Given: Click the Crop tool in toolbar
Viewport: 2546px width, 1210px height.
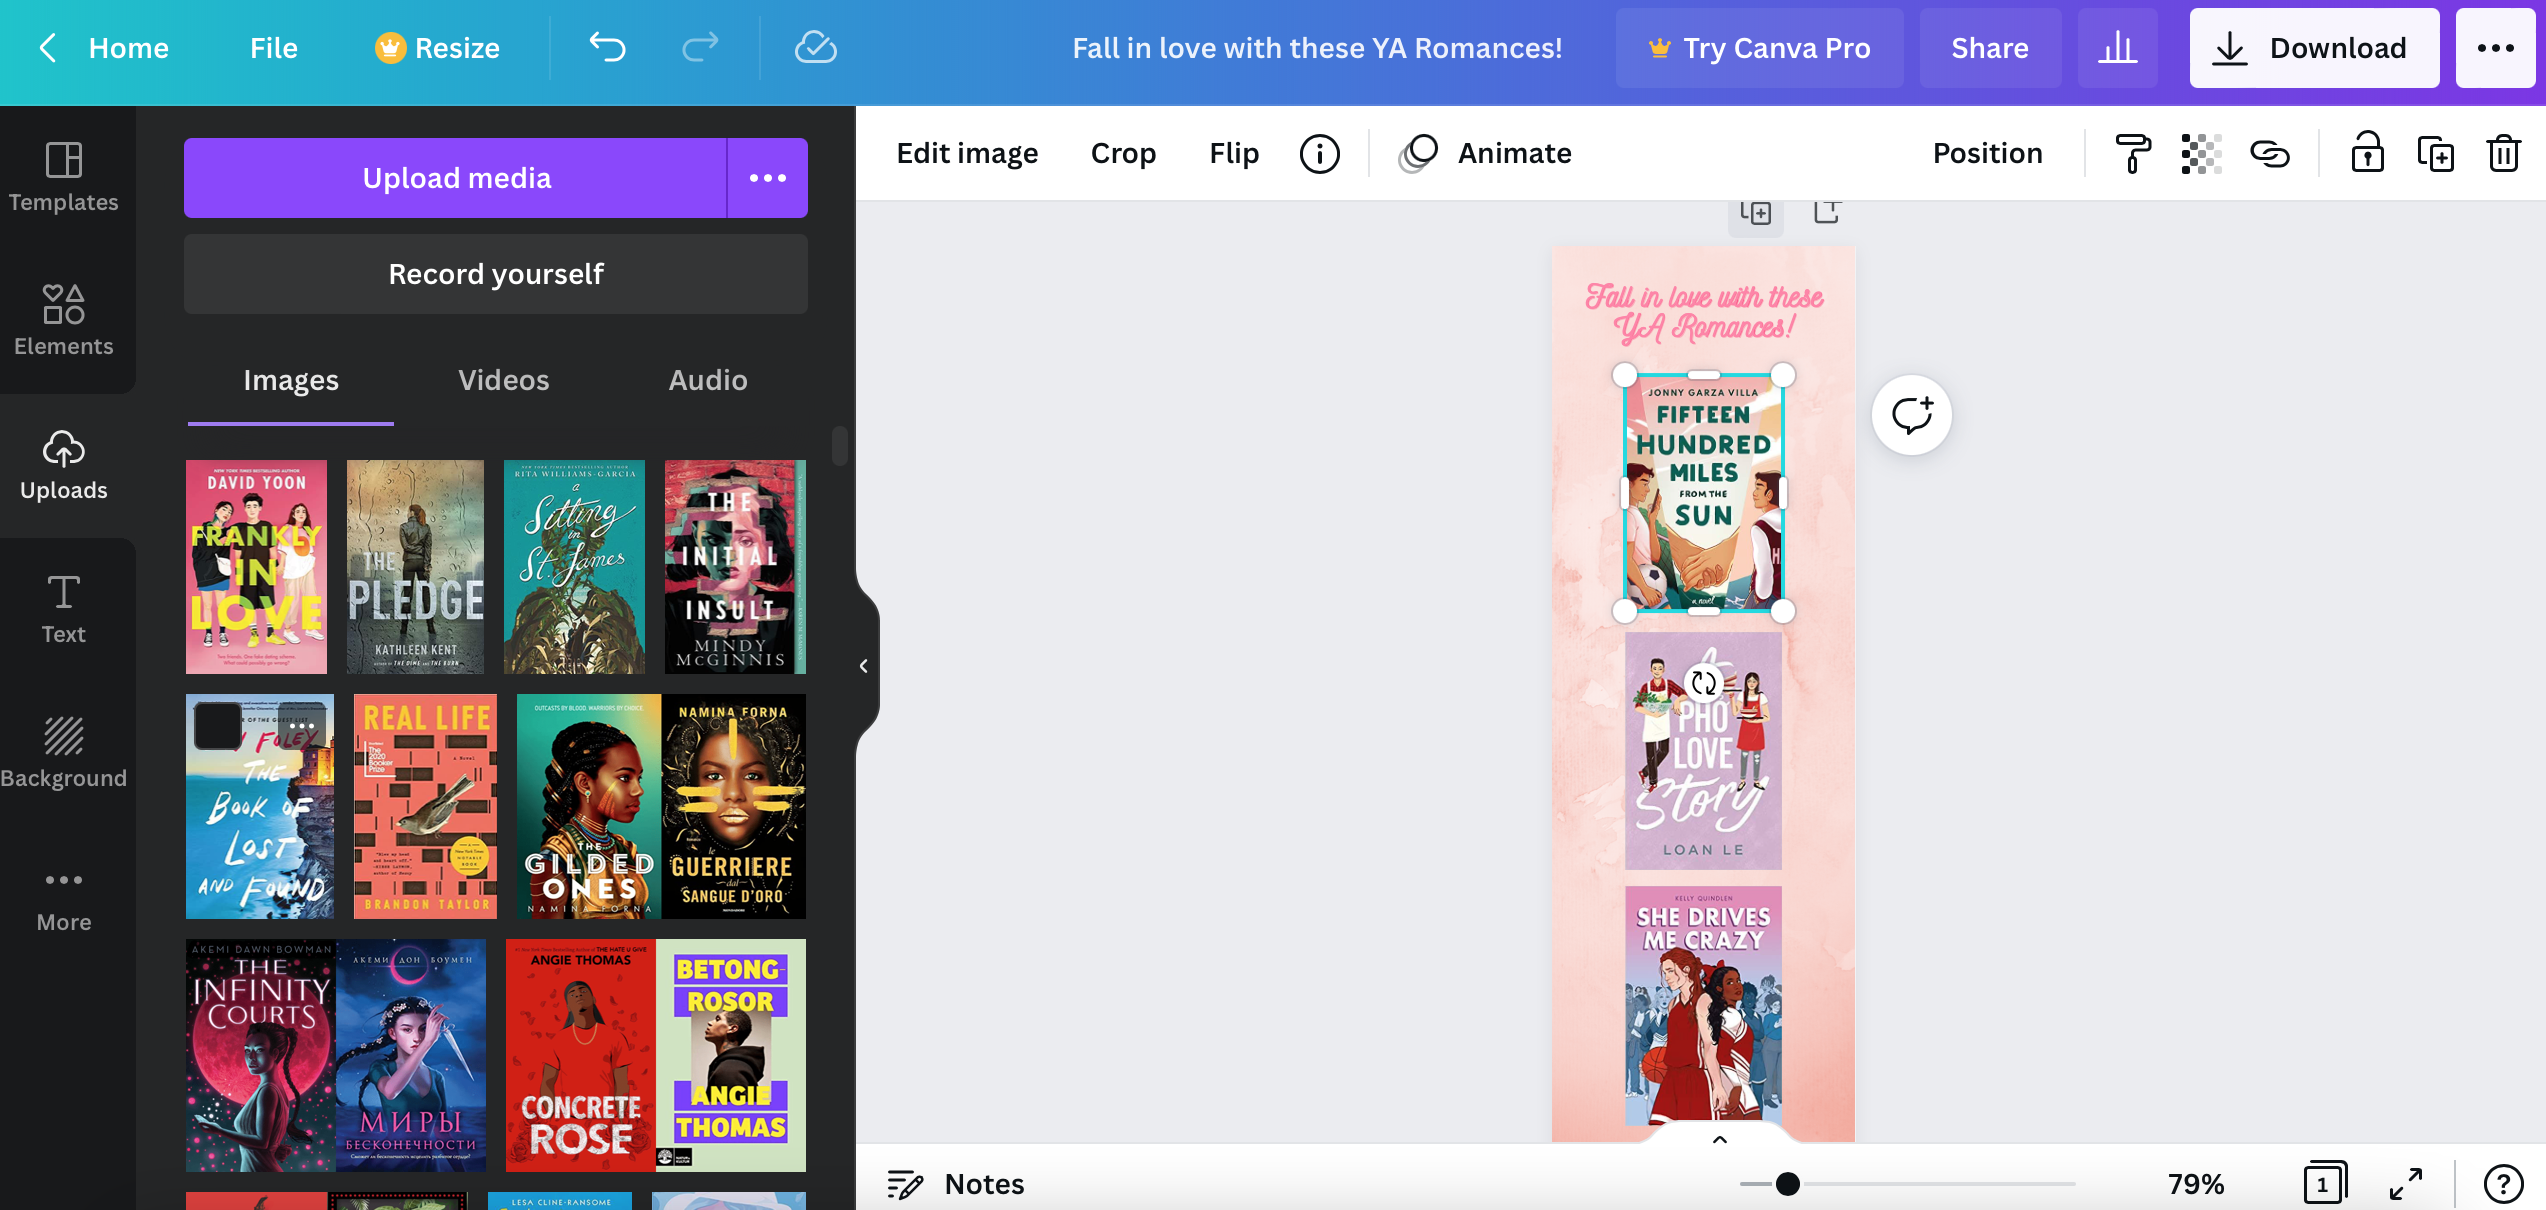Looking at the screenshot, I should (x=1124, y=151).
